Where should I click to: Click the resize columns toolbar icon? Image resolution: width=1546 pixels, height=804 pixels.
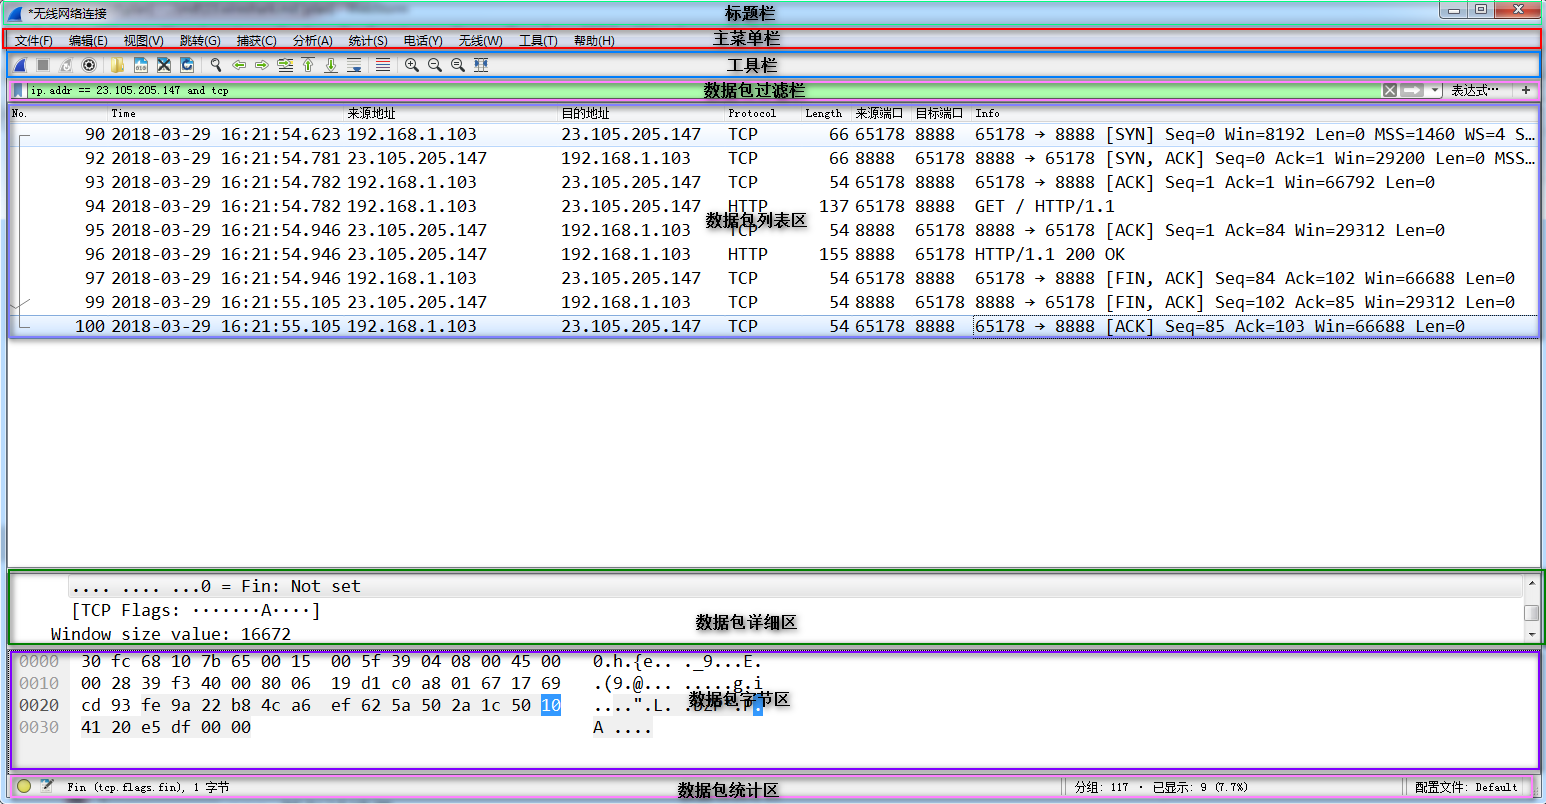coord(481,65)
